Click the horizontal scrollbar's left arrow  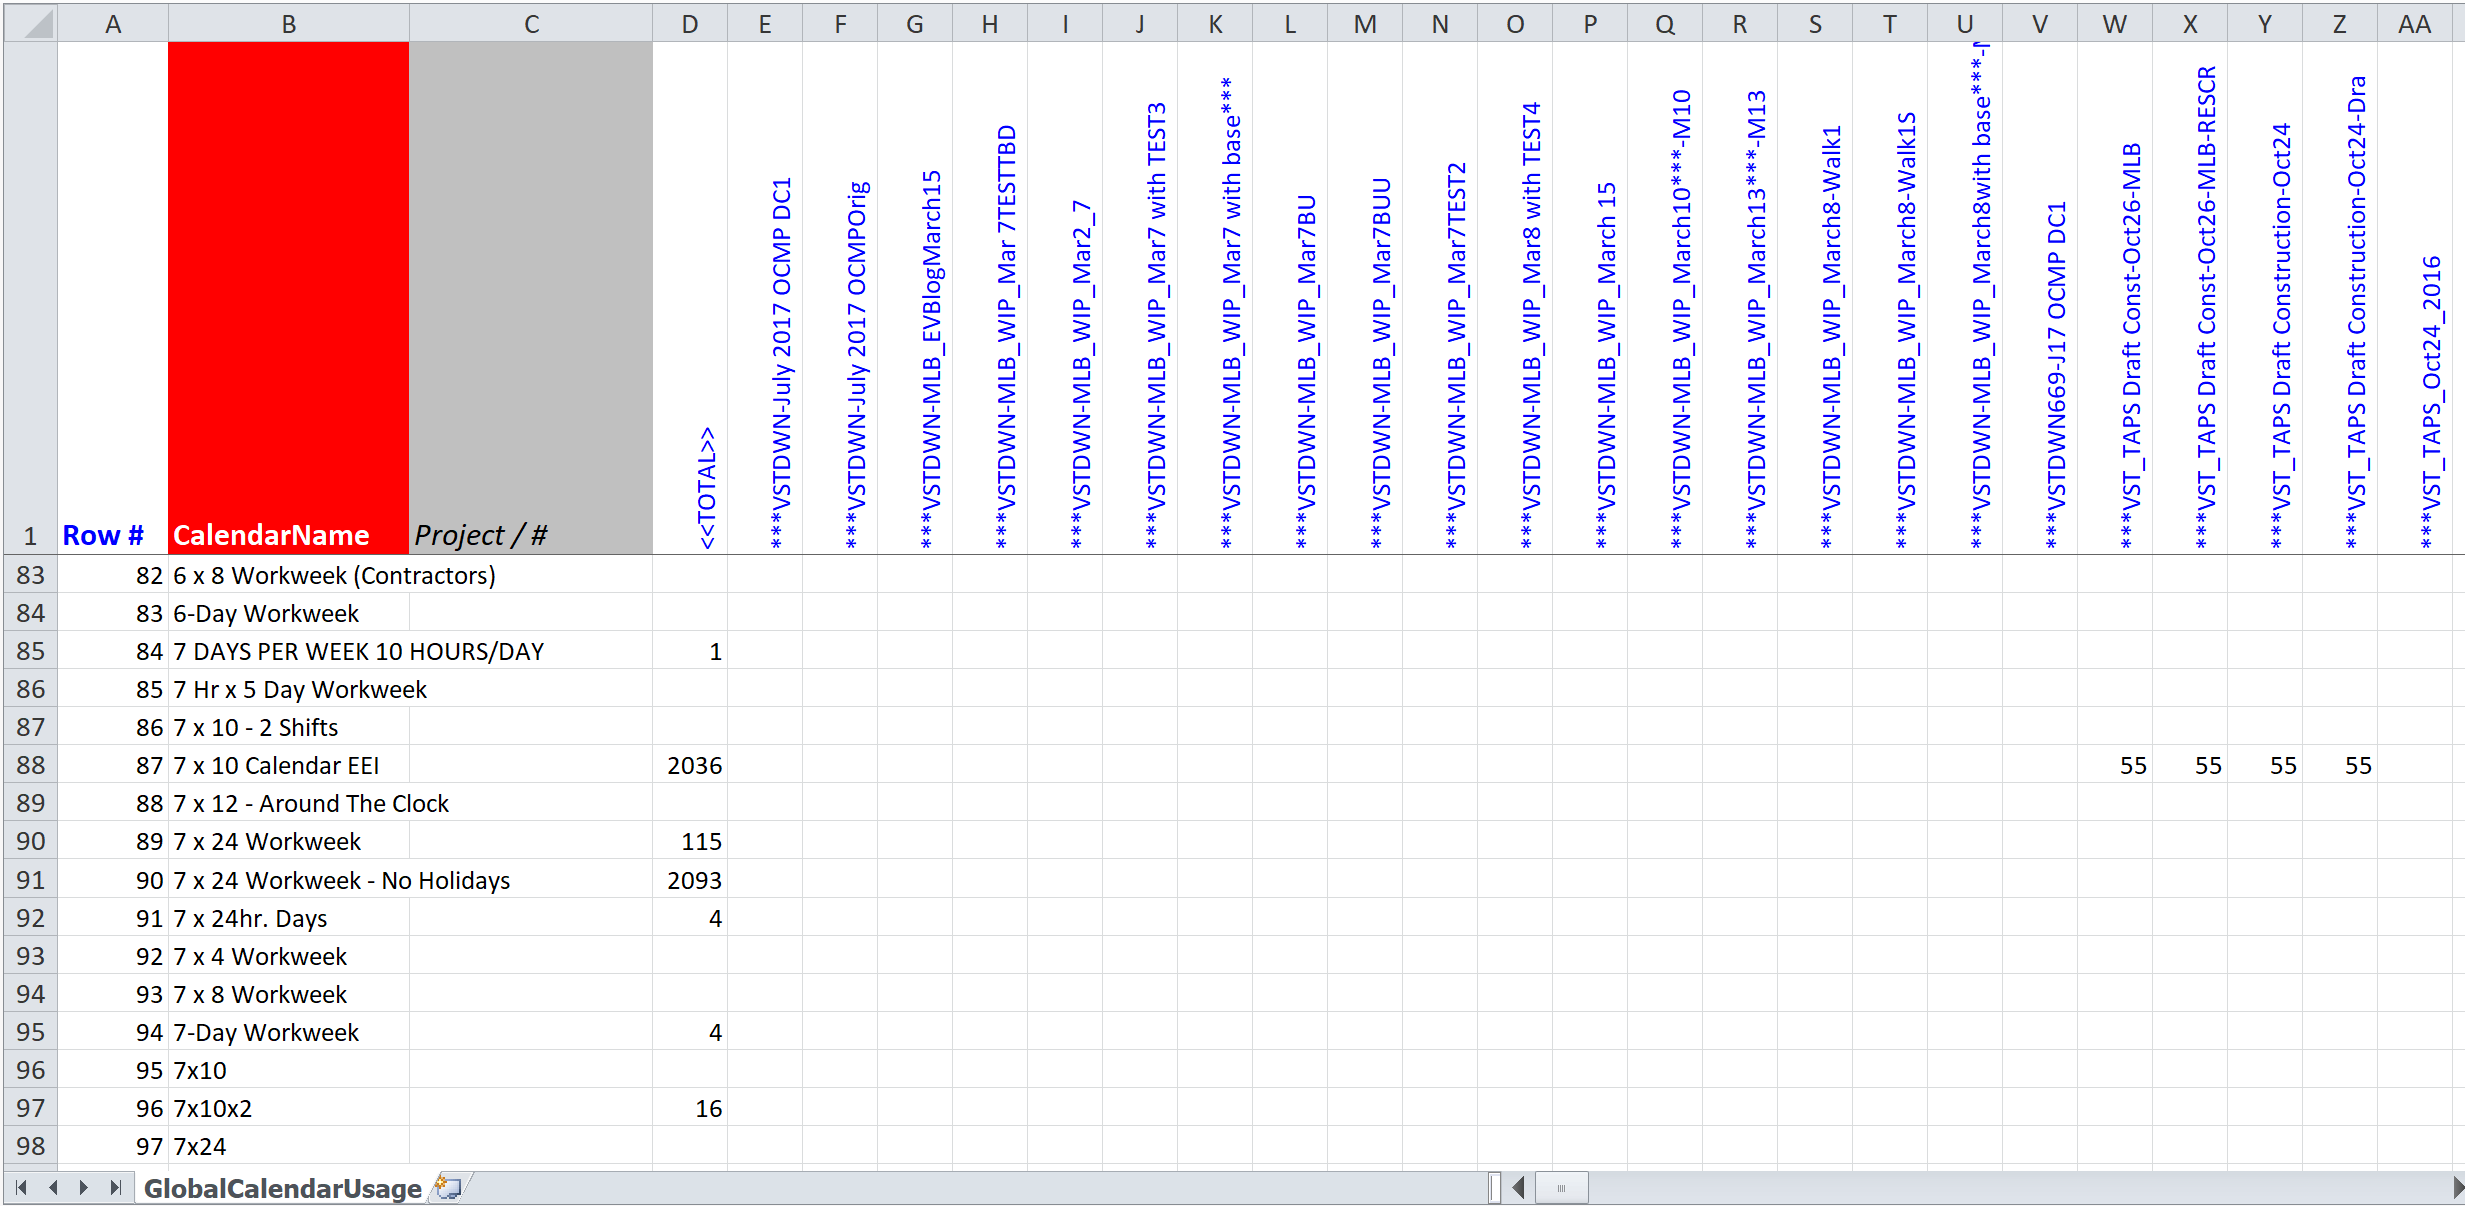[x=1519, y=1188]
